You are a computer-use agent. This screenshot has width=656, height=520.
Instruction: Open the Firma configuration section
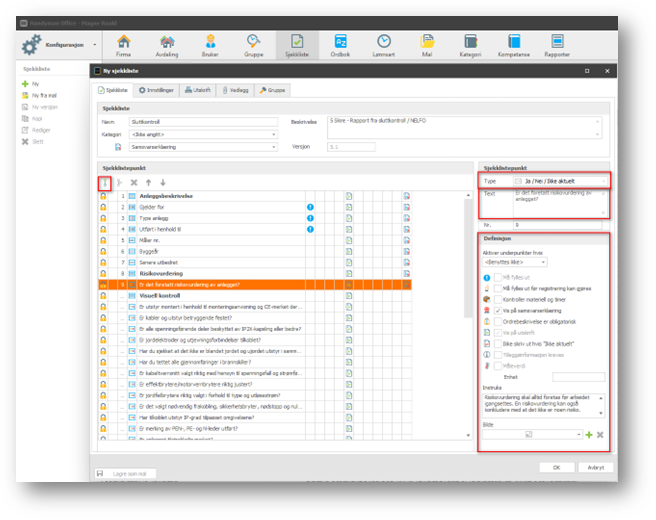tap(123, 46)
